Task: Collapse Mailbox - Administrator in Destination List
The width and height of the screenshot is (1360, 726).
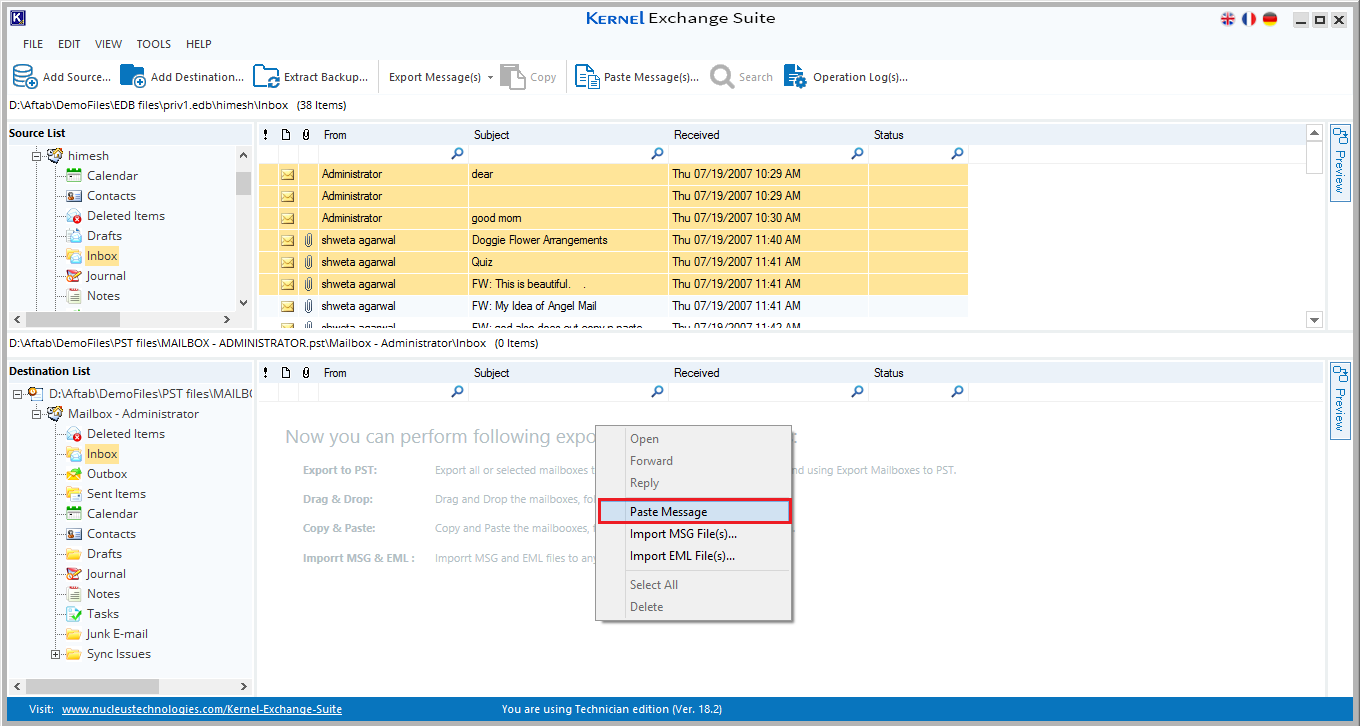Action: click(37, 414)
